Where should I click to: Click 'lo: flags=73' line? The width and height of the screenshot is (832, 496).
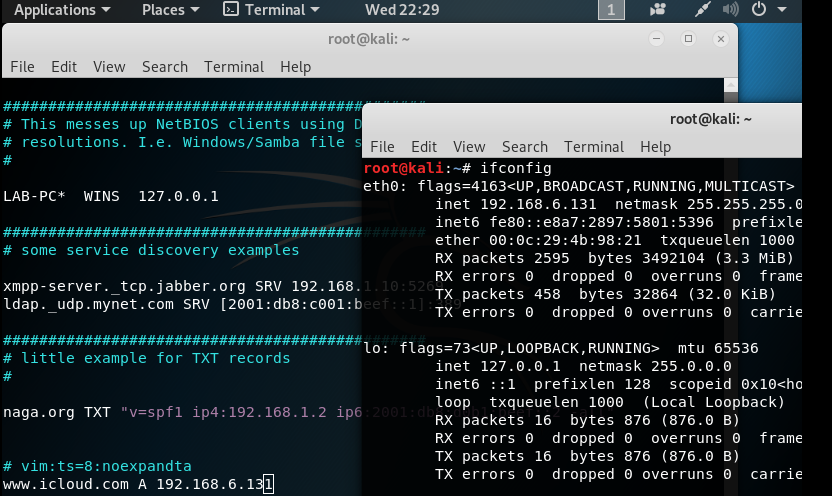click(561, 349)
